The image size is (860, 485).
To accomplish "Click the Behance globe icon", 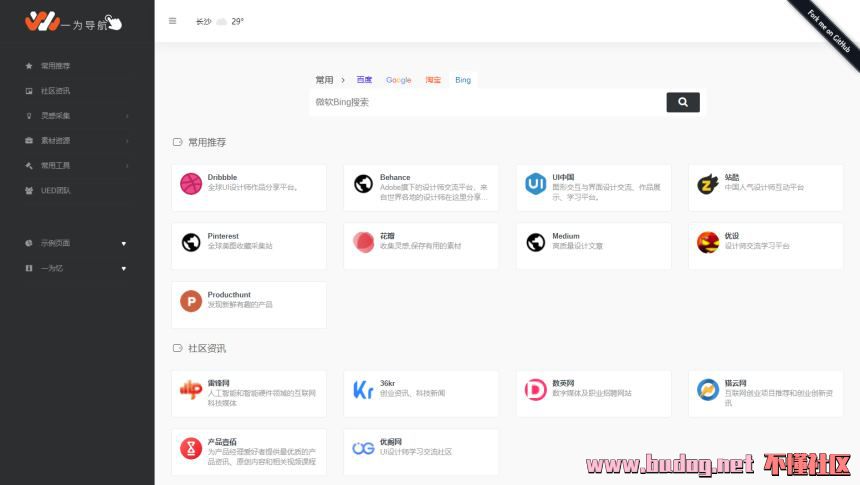I will tap(363, 184).
